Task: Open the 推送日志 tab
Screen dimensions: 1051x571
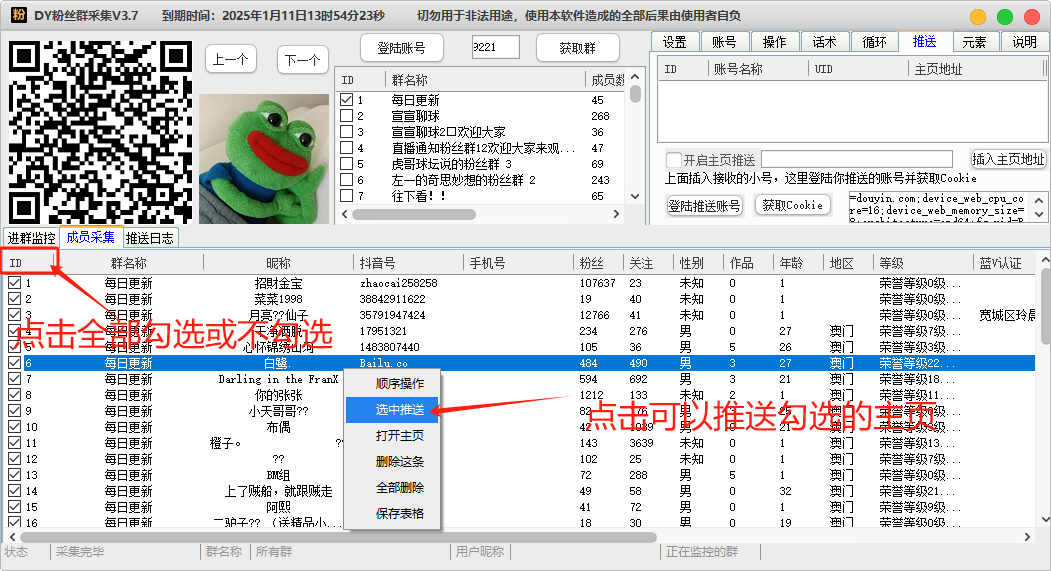Action: (150, 238)
